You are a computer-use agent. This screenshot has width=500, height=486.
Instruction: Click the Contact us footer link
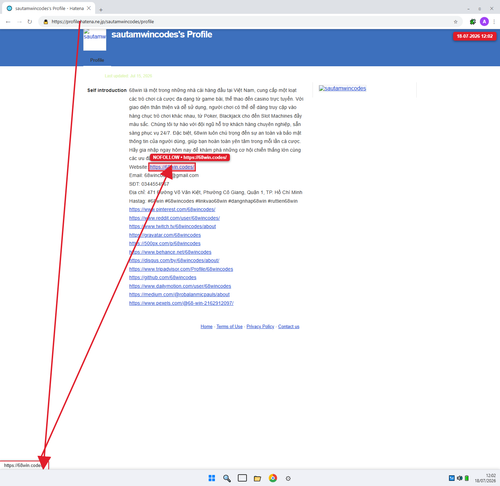pyautogui.click(x=289, y=326)
